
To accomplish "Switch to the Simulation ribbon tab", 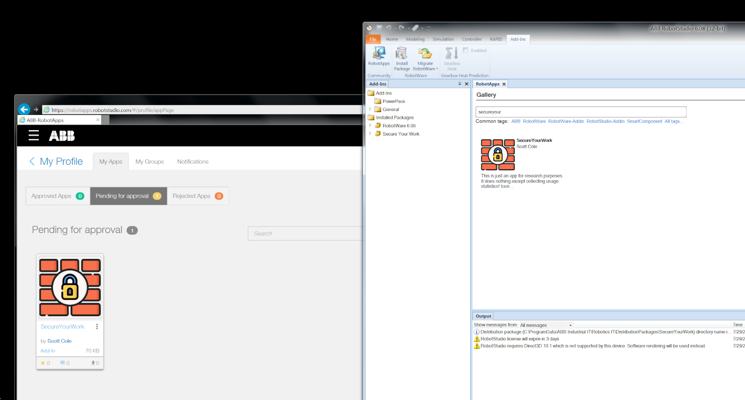I will [x=443, y=39].
